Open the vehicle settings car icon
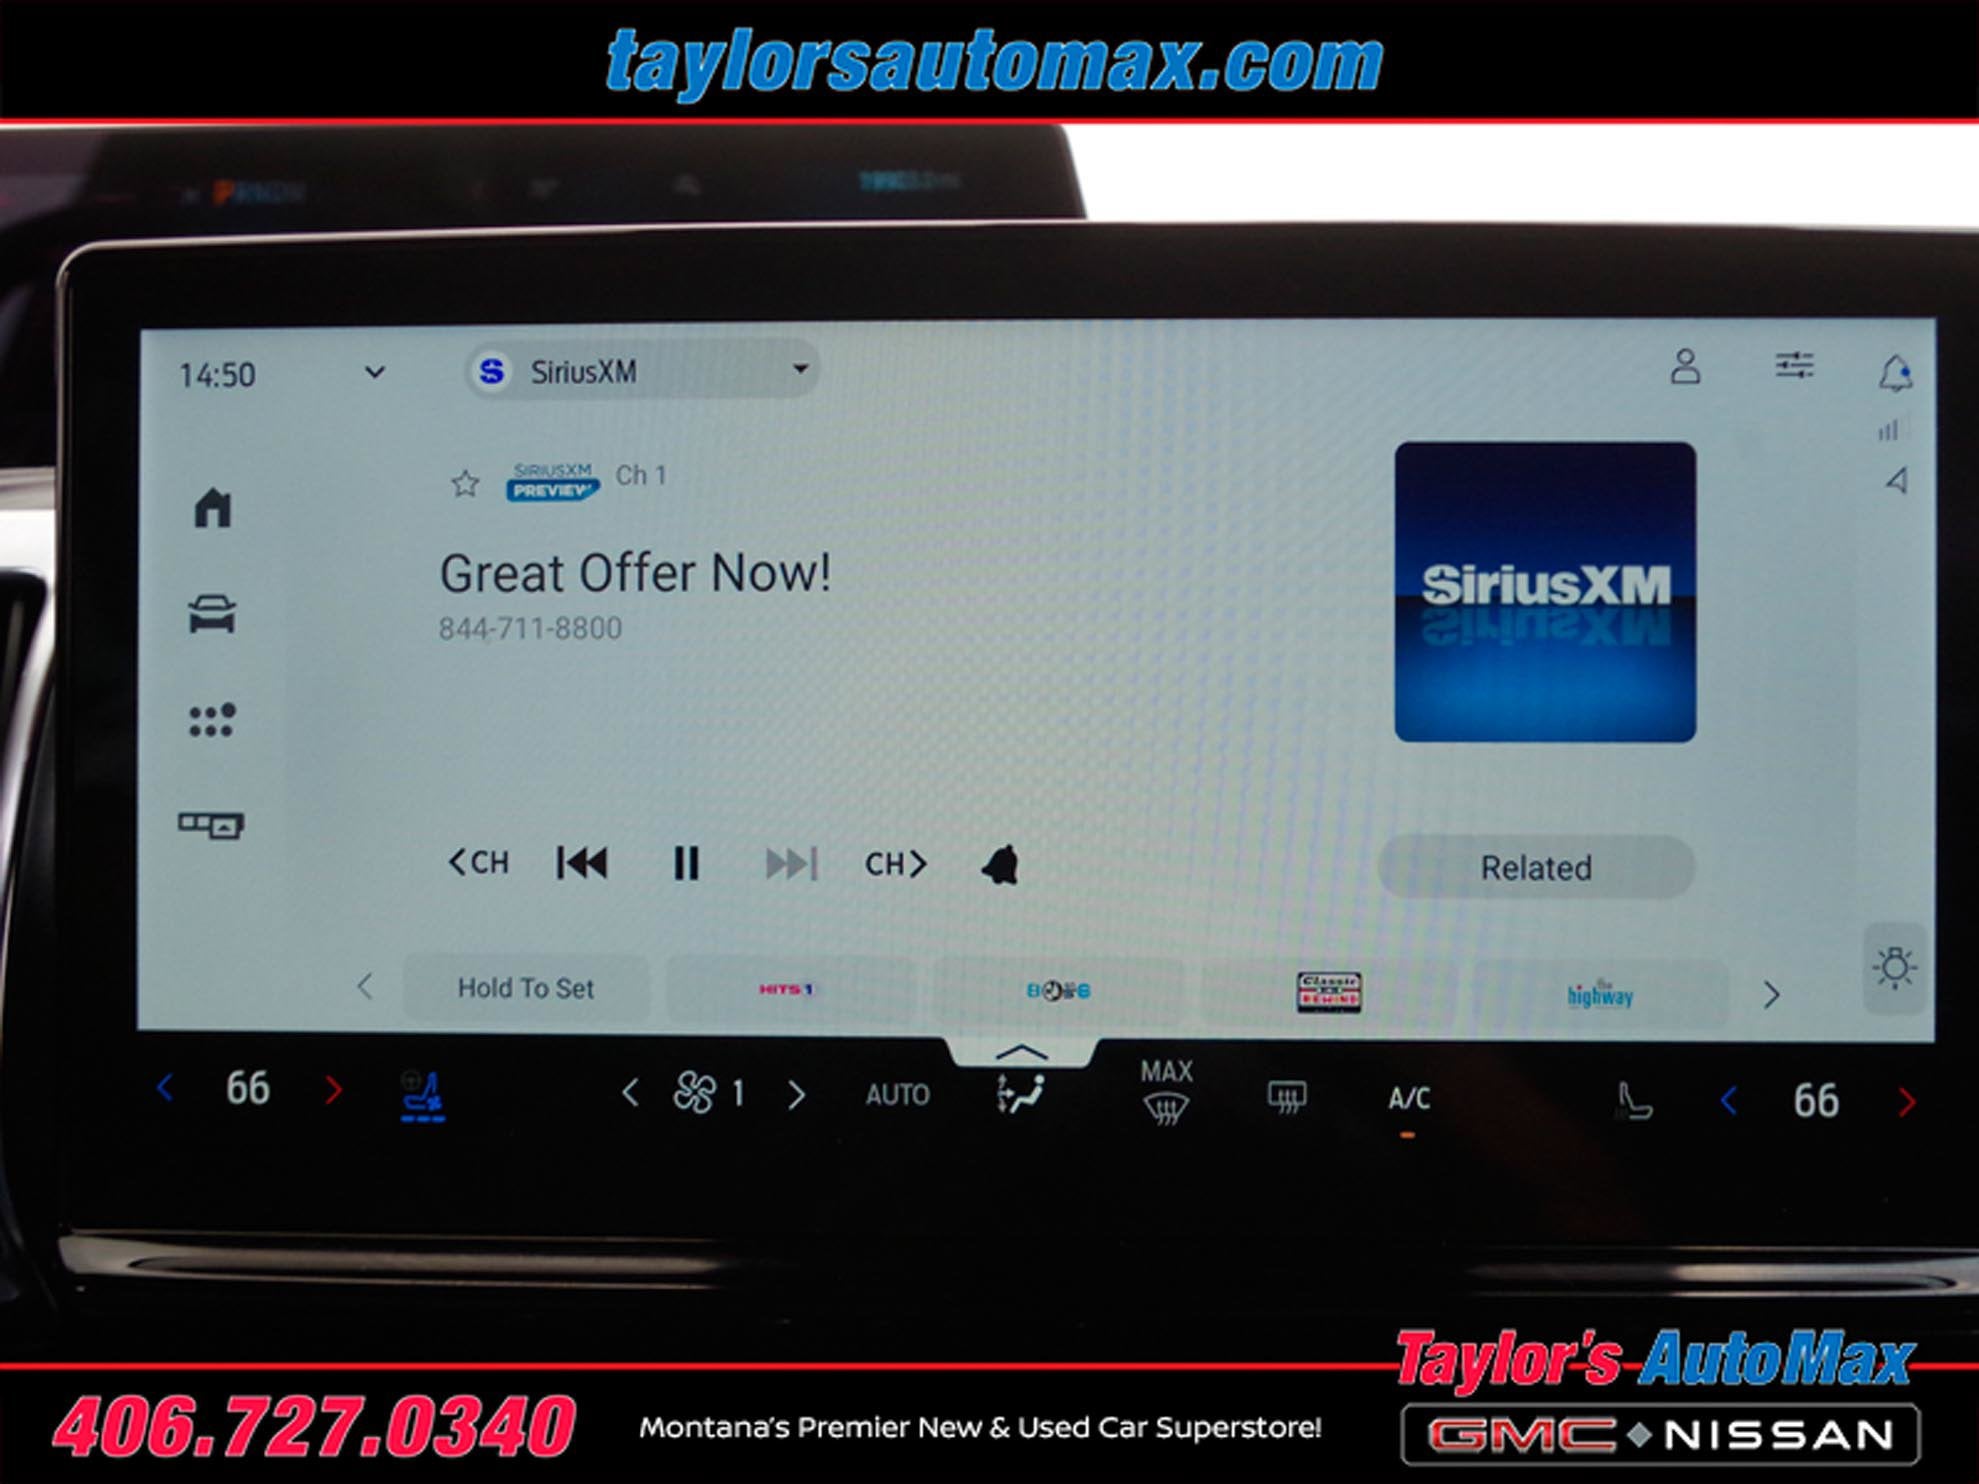Image resolution: width=1979 pixels, height=1484 pixels. pos(212,614)
